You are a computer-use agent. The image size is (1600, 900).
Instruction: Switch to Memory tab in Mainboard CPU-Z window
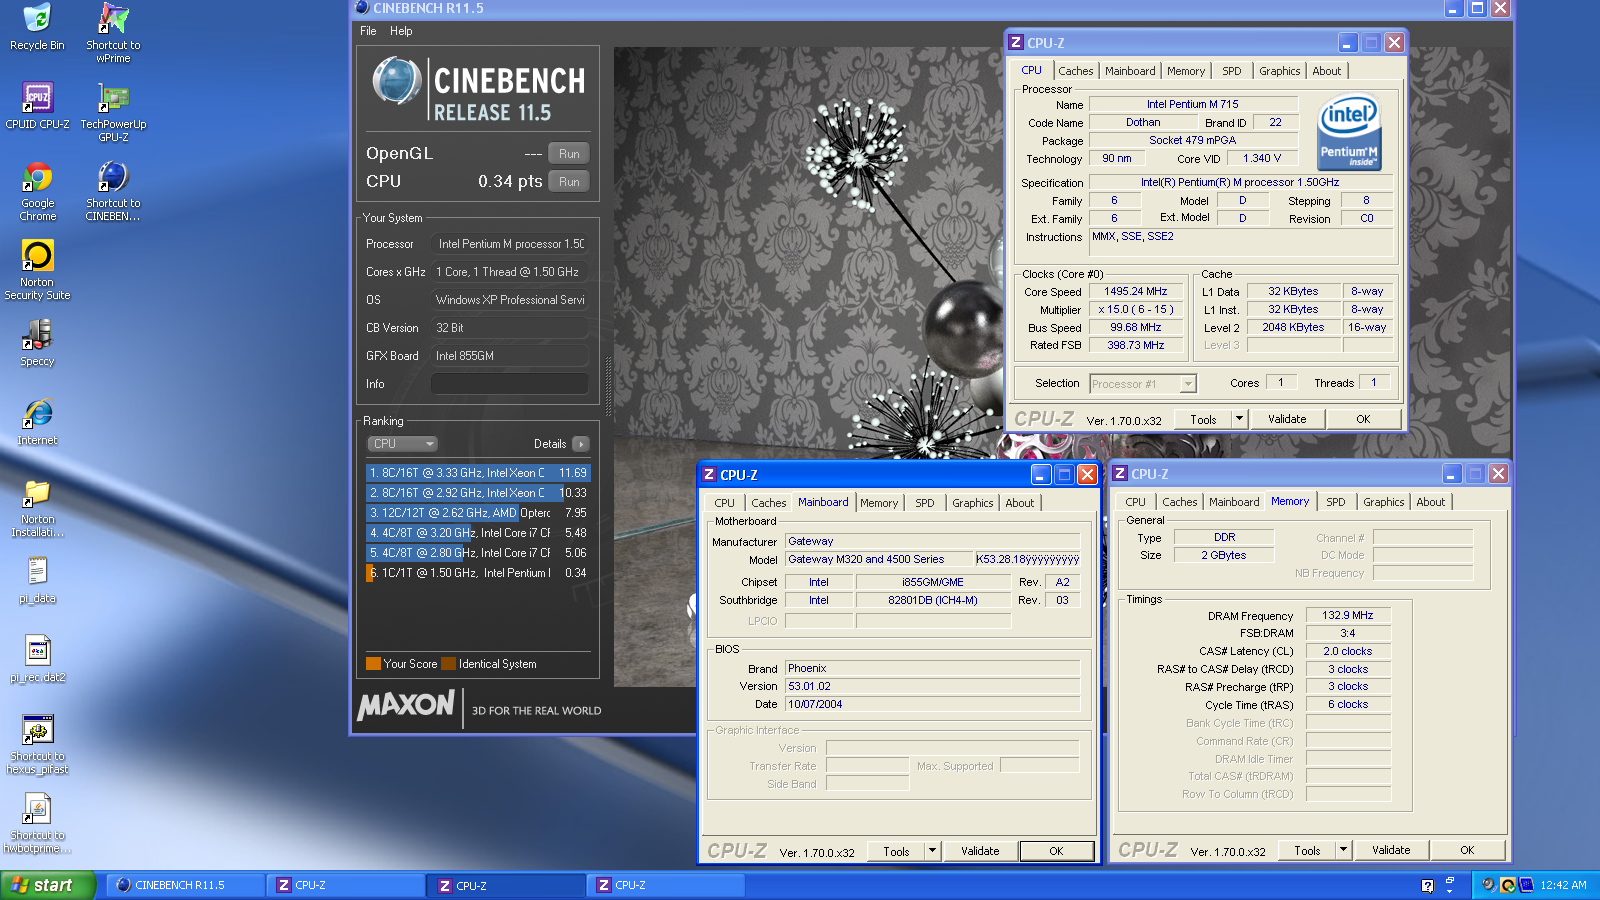[879, 503]
